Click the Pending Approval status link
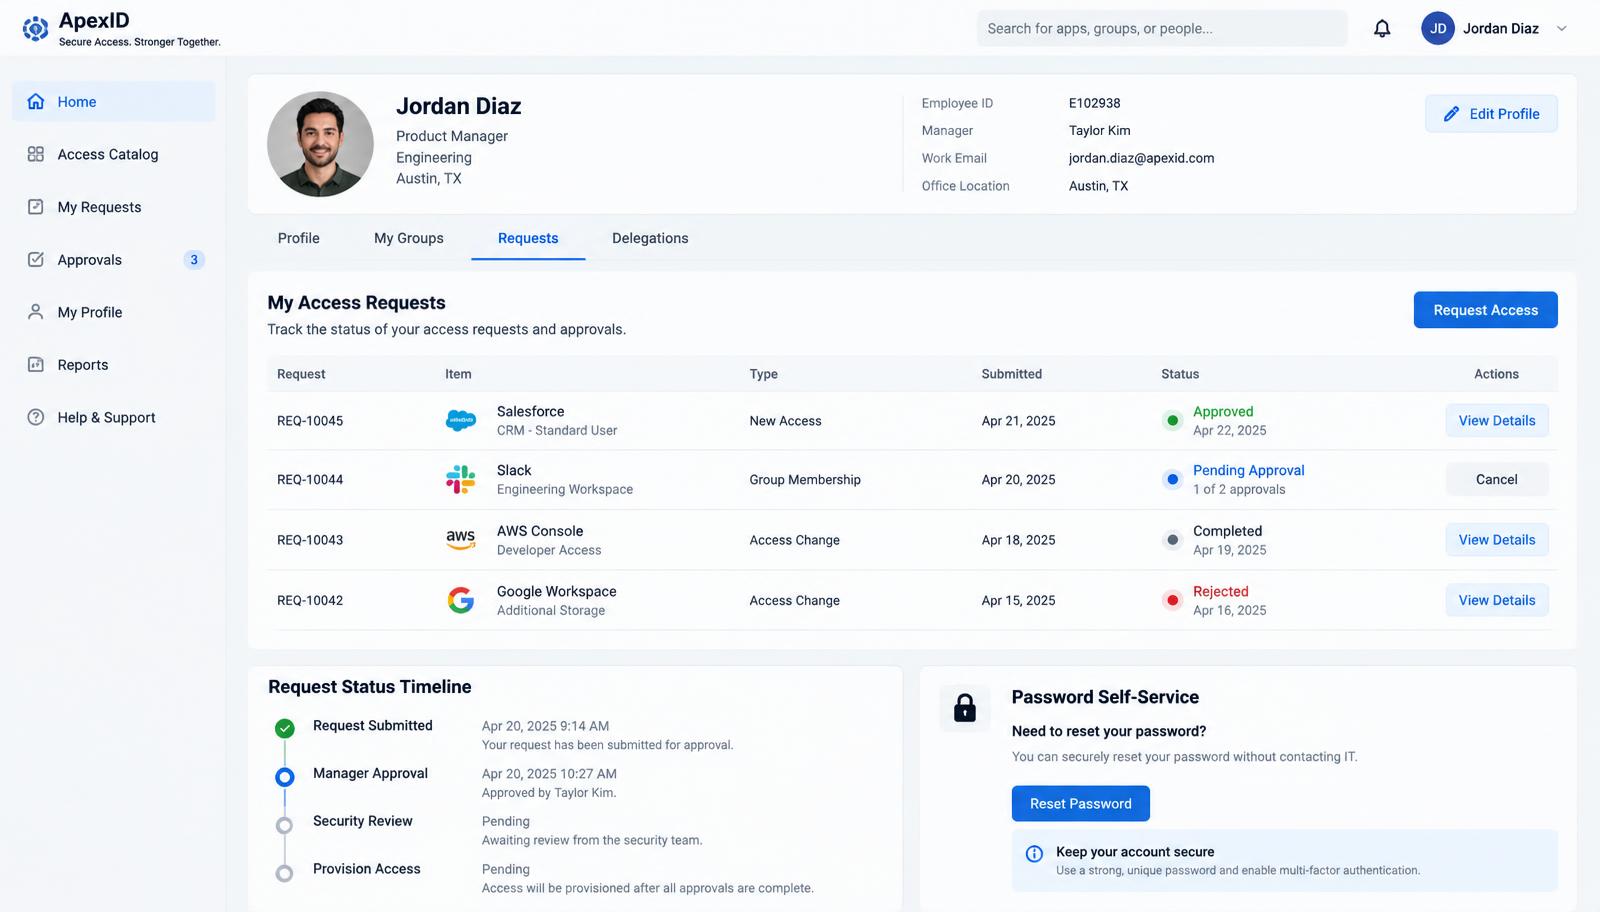This screenshot has width=1600, height=912. tap(1248, 470)
